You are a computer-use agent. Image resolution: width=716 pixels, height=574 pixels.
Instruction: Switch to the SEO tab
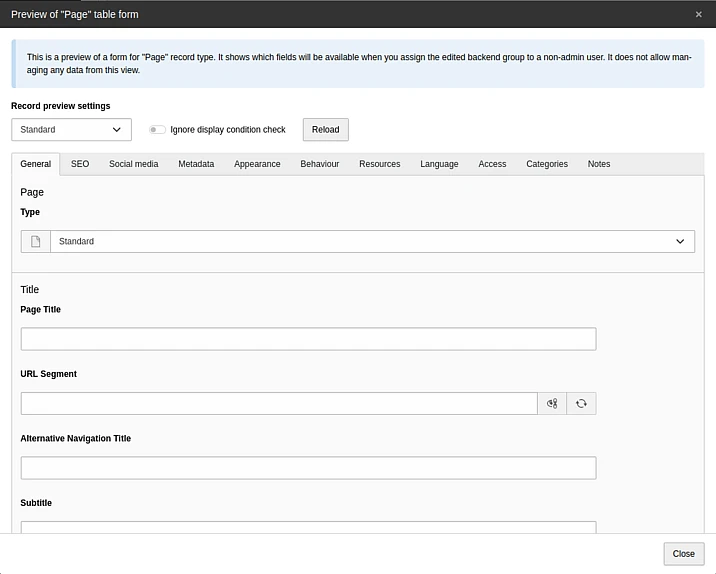tap(80, 164)
